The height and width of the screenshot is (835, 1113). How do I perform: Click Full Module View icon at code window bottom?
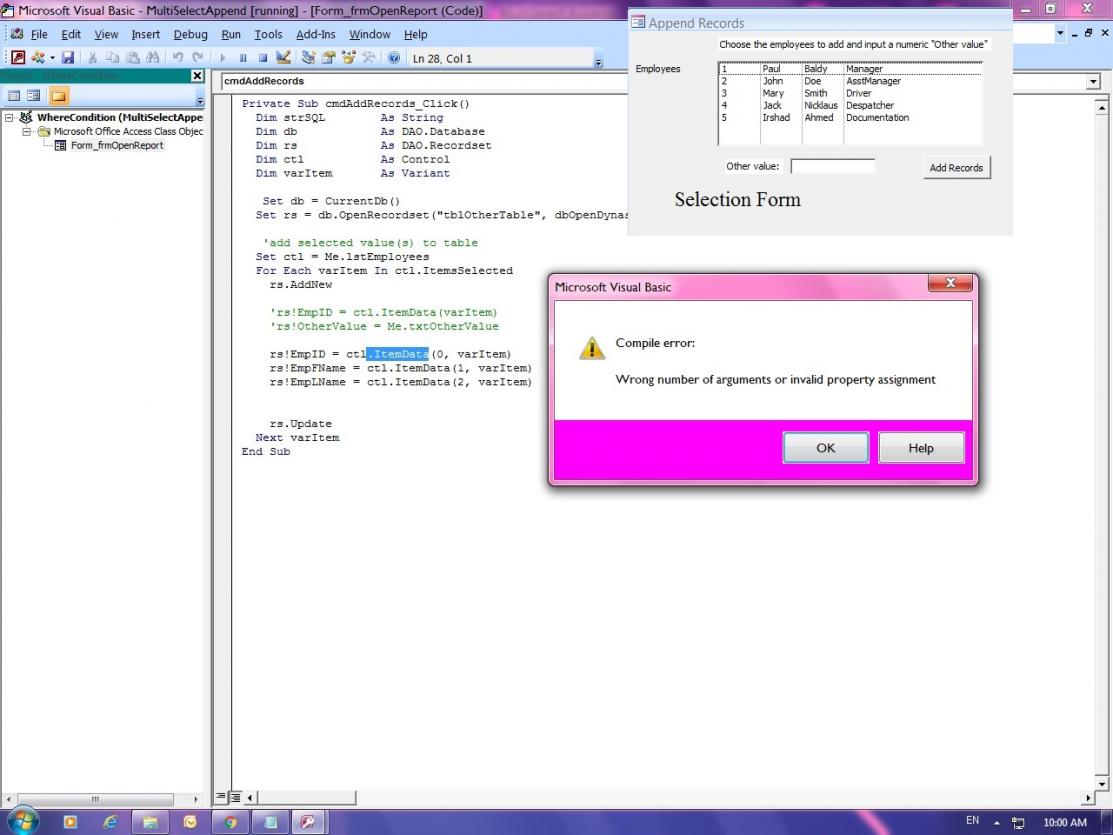tap(235, 797)
